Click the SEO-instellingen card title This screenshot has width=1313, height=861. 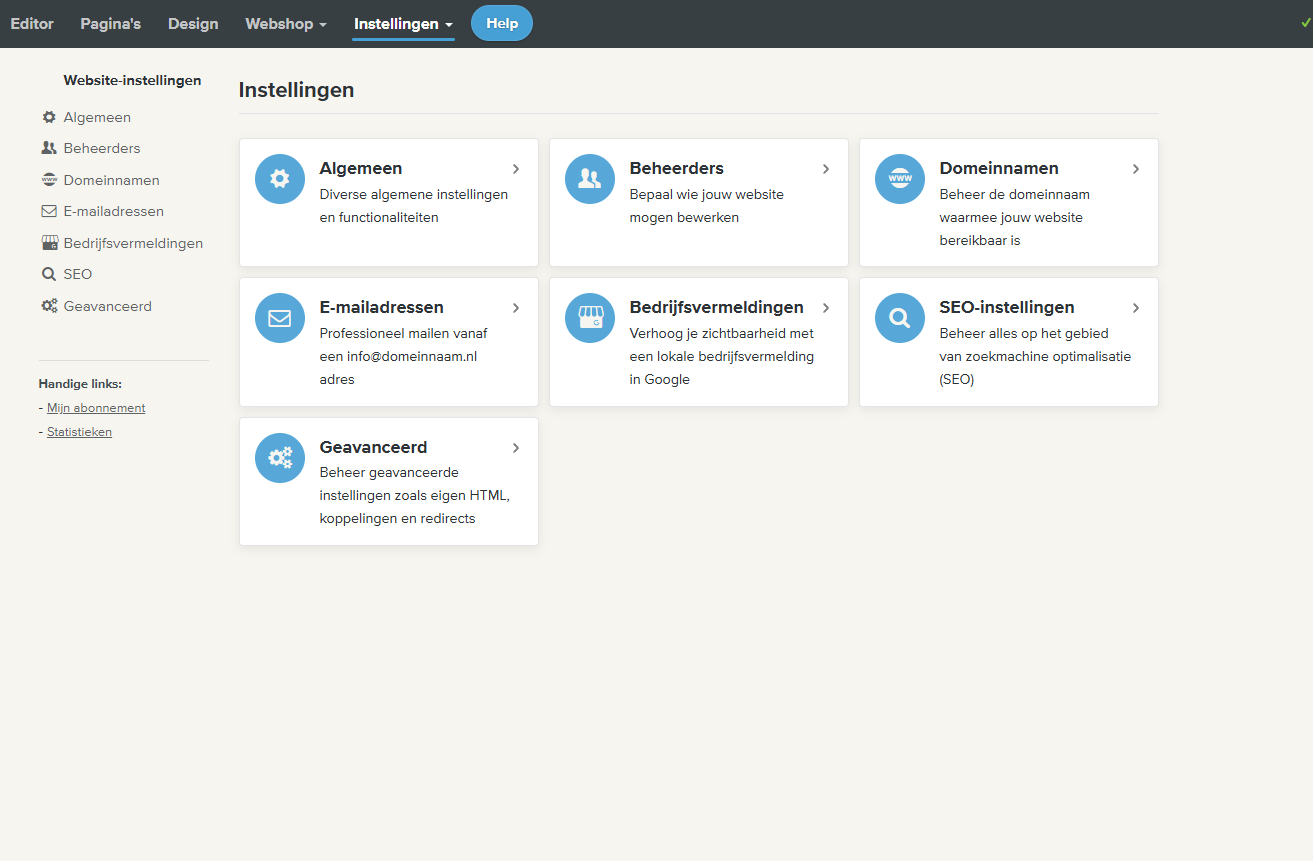[x=1007, y=307]
